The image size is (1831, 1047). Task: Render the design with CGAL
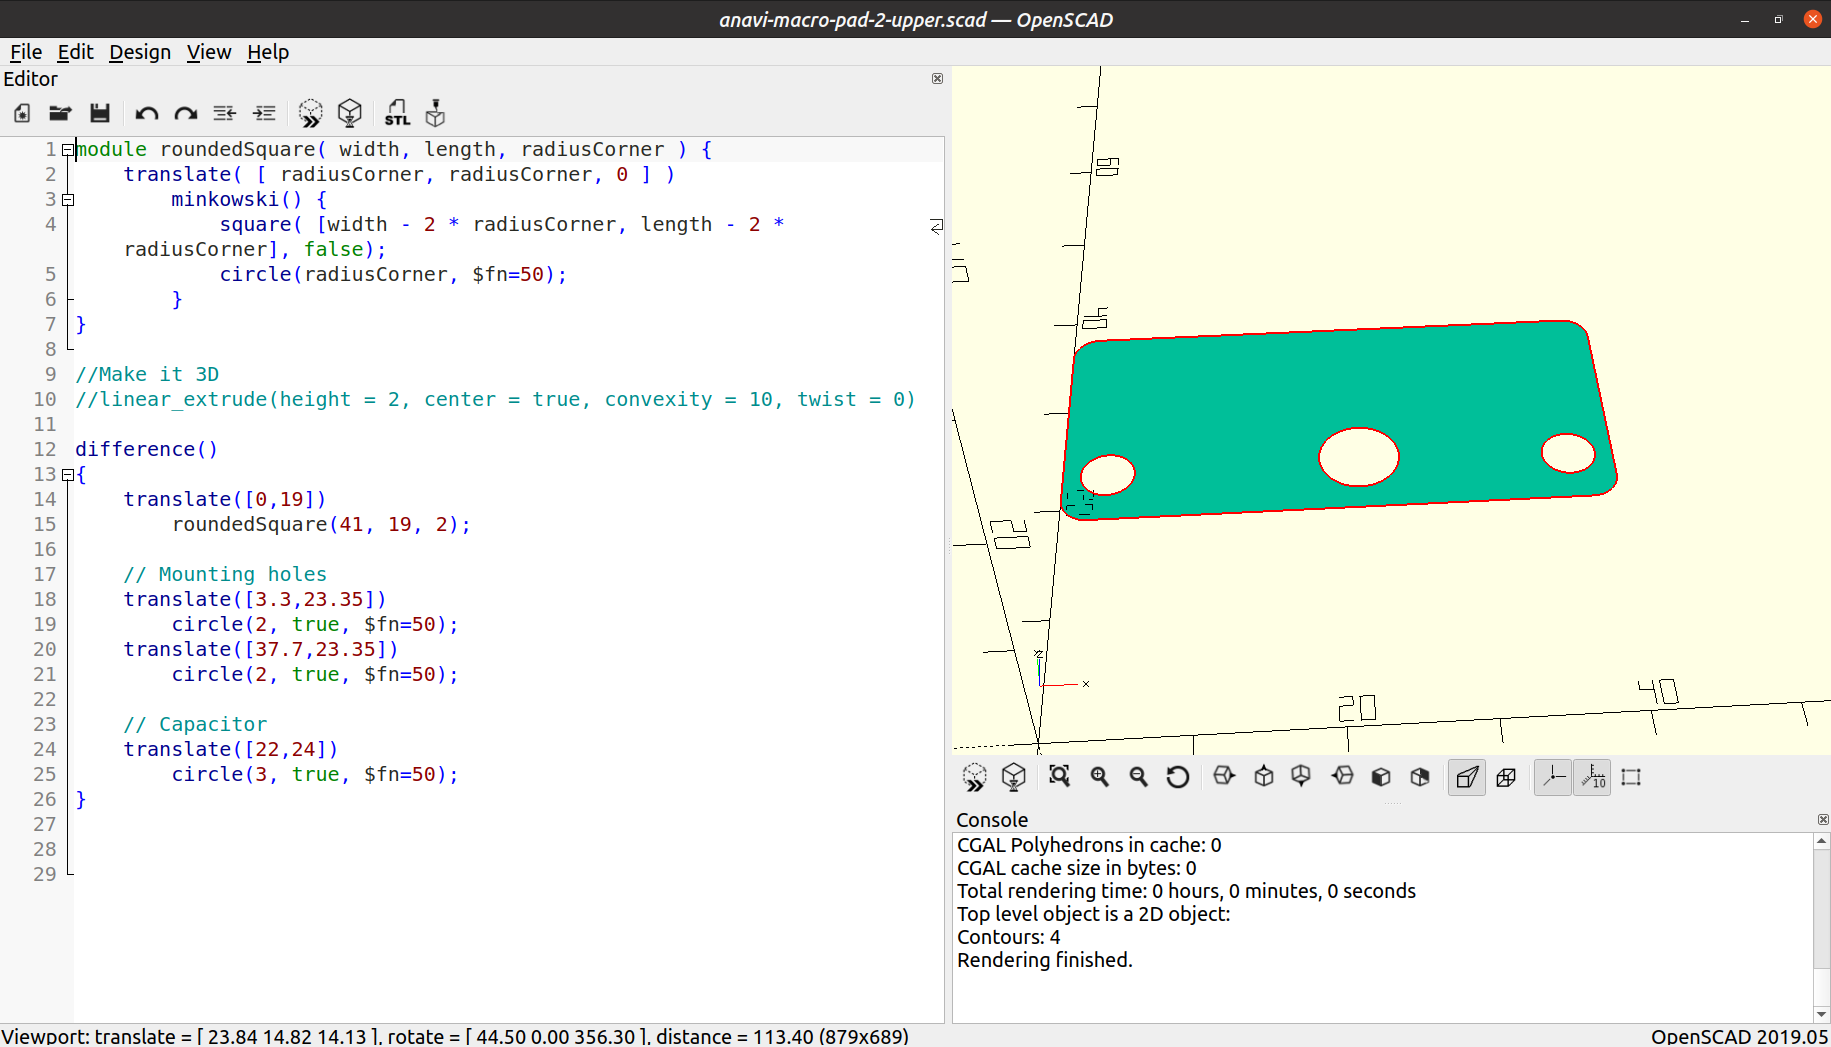click(x=350, y=113)
